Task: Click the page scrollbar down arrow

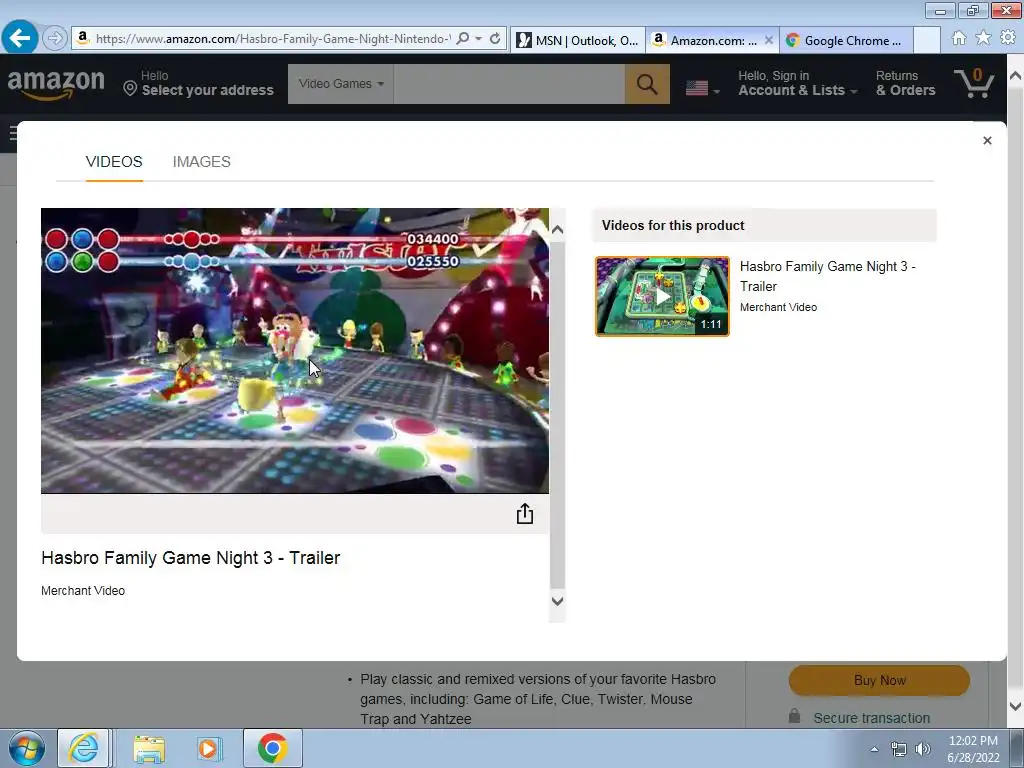Action: (1015, 707)
